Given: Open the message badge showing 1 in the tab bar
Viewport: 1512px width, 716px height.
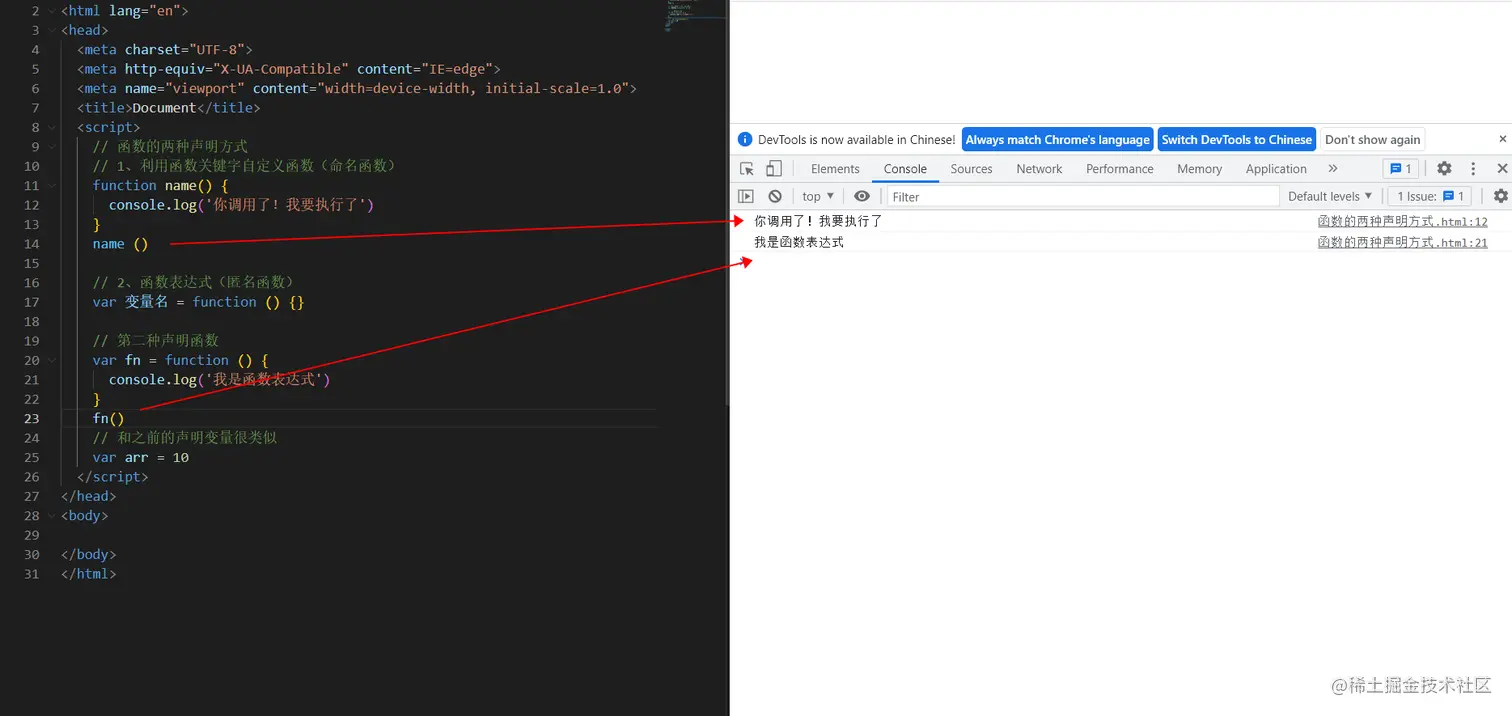Looking at the screenshot, I should click(x=1400, y=169).
